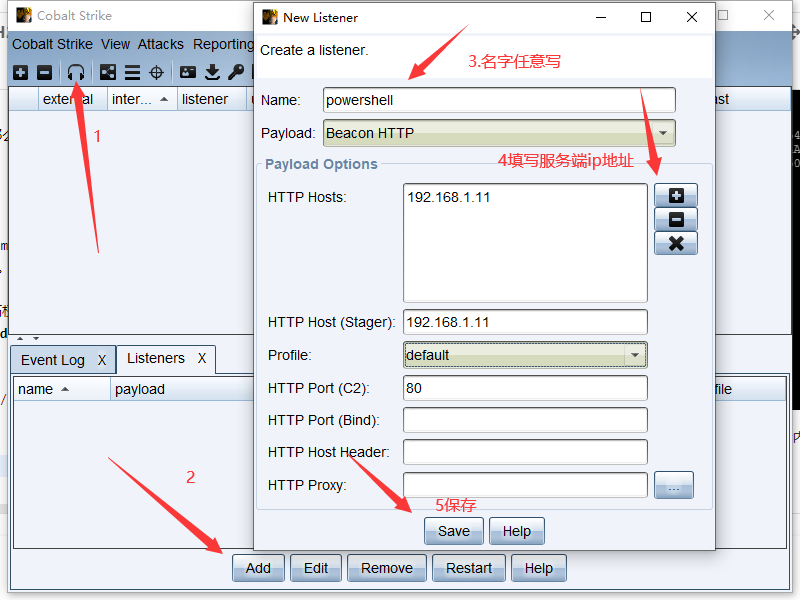Viewport: 800px width, 600px height.
Task: Close the Event Log tab
Action: pos(102,360)
